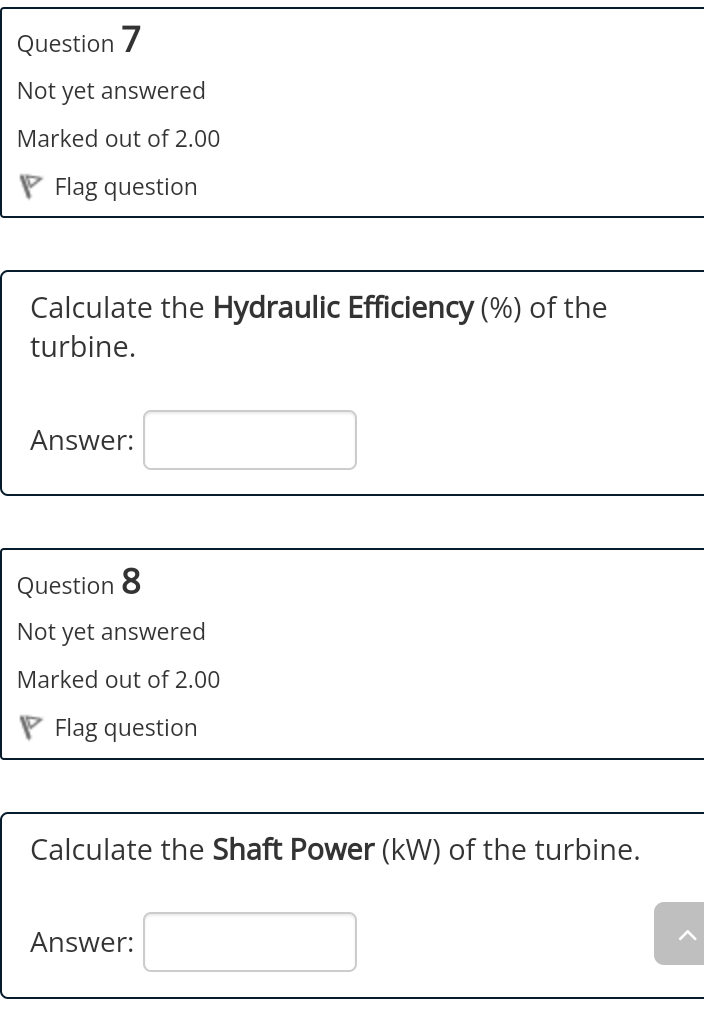Click the bold "Hydraulic Efficiency" text
Viewport: 704px width, 1016px height.
tap(342, 308)
